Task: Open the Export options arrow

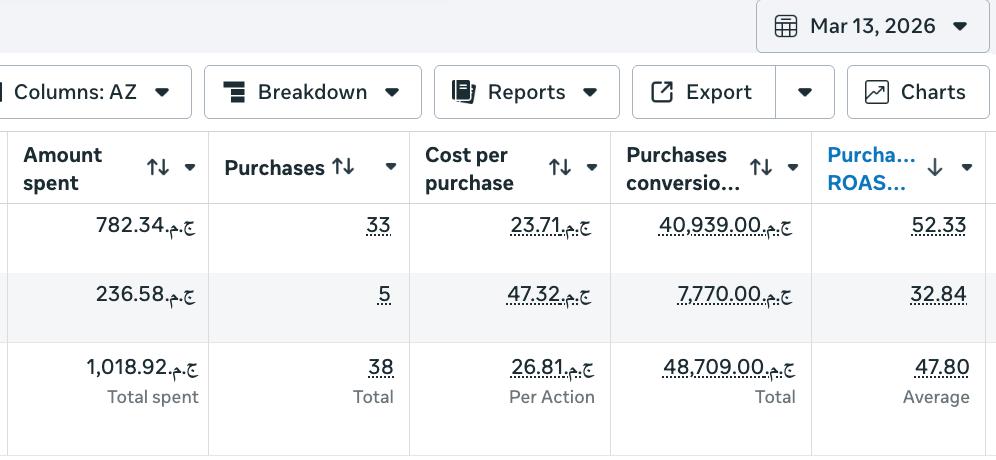Action: click(805, 92)
